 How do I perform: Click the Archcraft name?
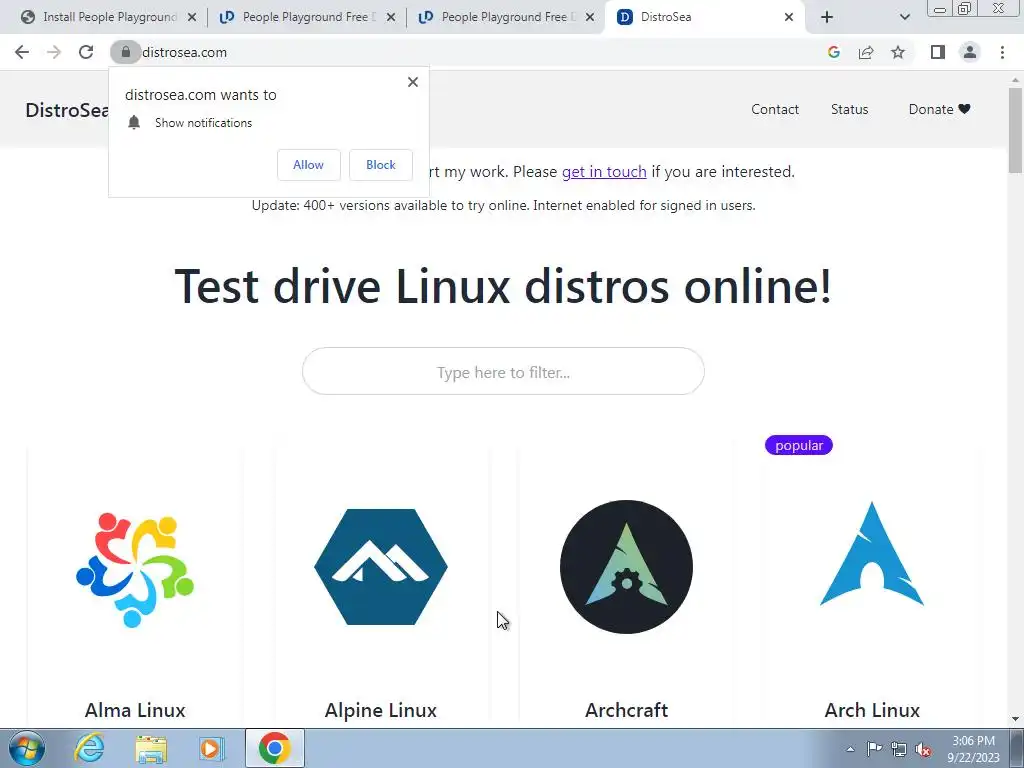[x=626, y=710]
